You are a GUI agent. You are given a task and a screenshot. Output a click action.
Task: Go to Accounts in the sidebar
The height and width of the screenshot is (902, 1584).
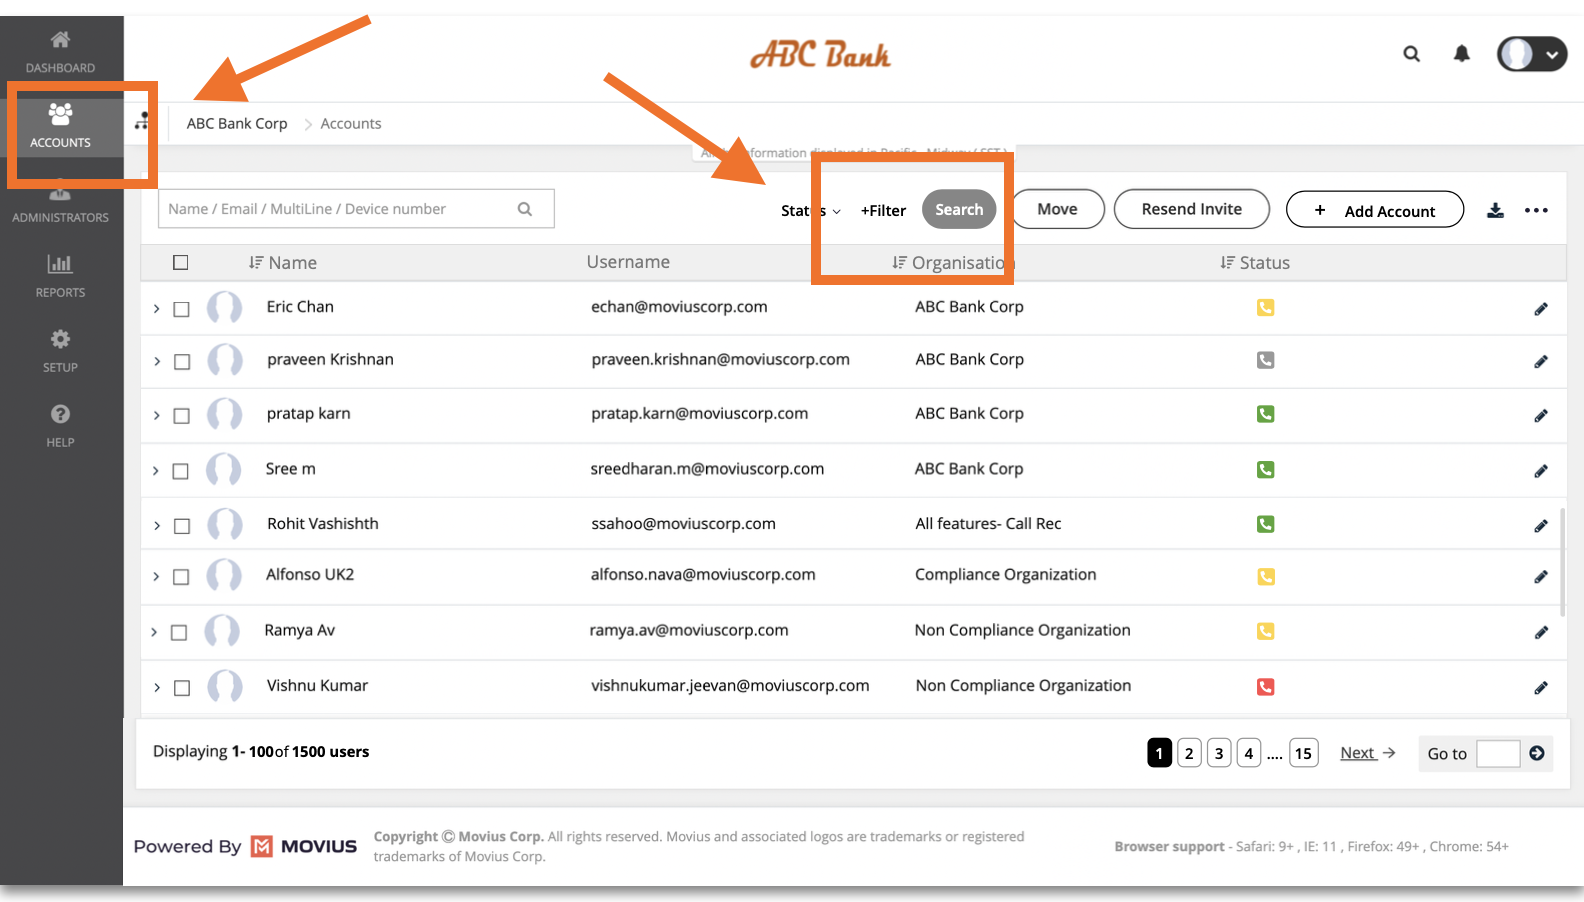point(60,125)
